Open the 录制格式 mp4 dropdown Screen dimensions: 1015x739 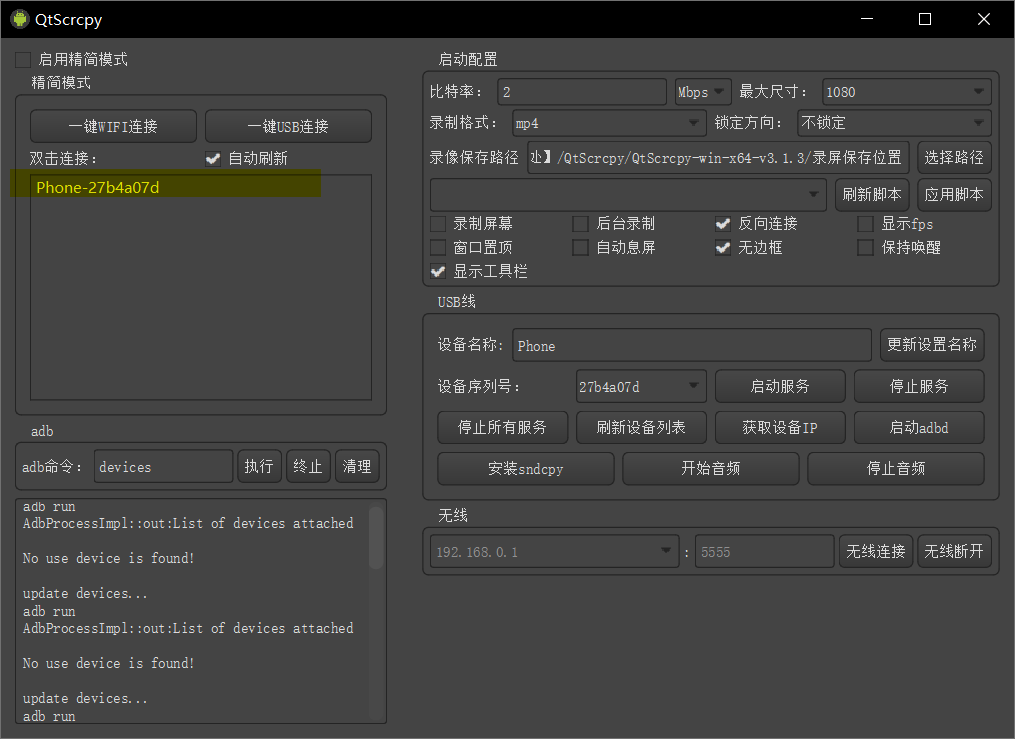tap(609, 123)
